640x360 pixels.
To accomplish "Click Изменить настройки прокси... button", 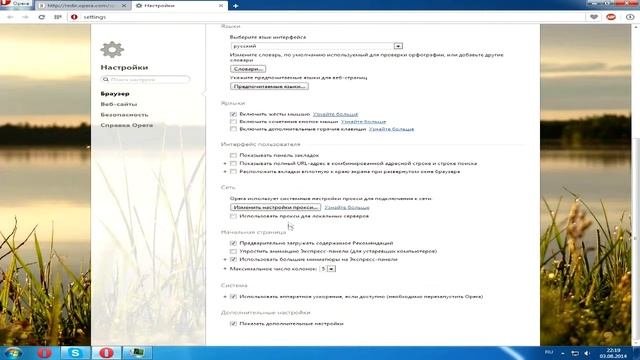I will tap(276, 207).
